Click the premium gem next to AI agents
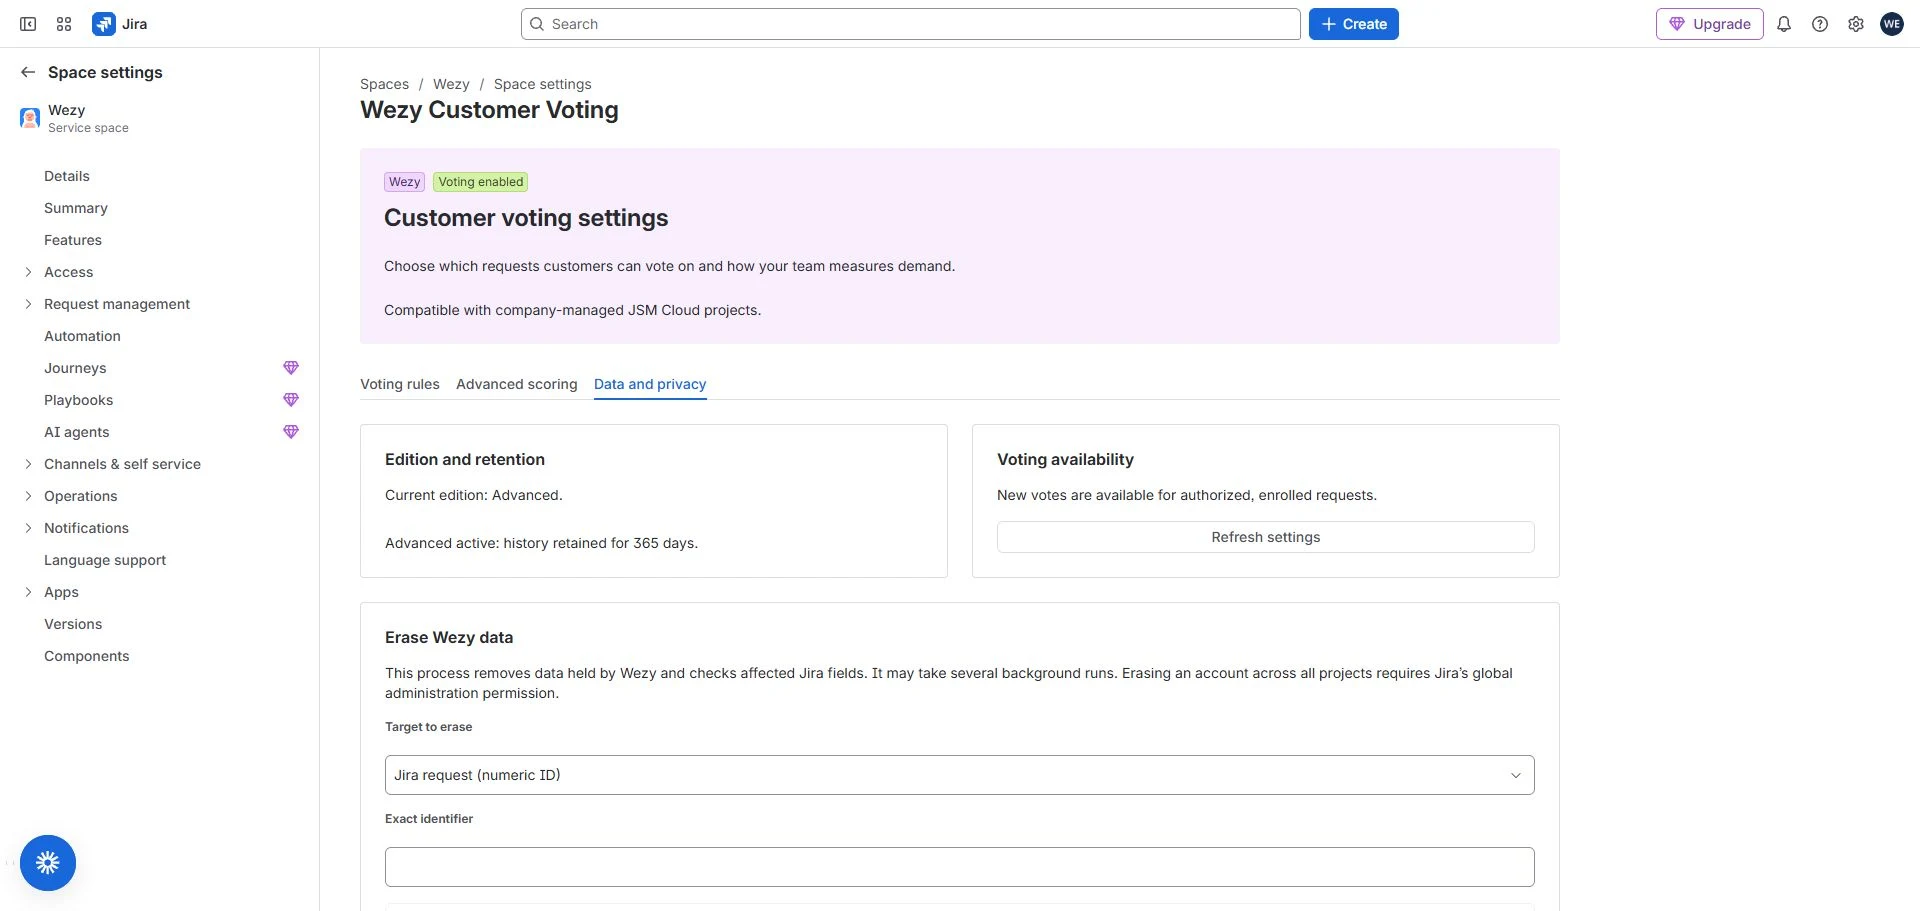The height and width of the screenshot is (911, 1920). pyautogui.click(x=291, y=432)
